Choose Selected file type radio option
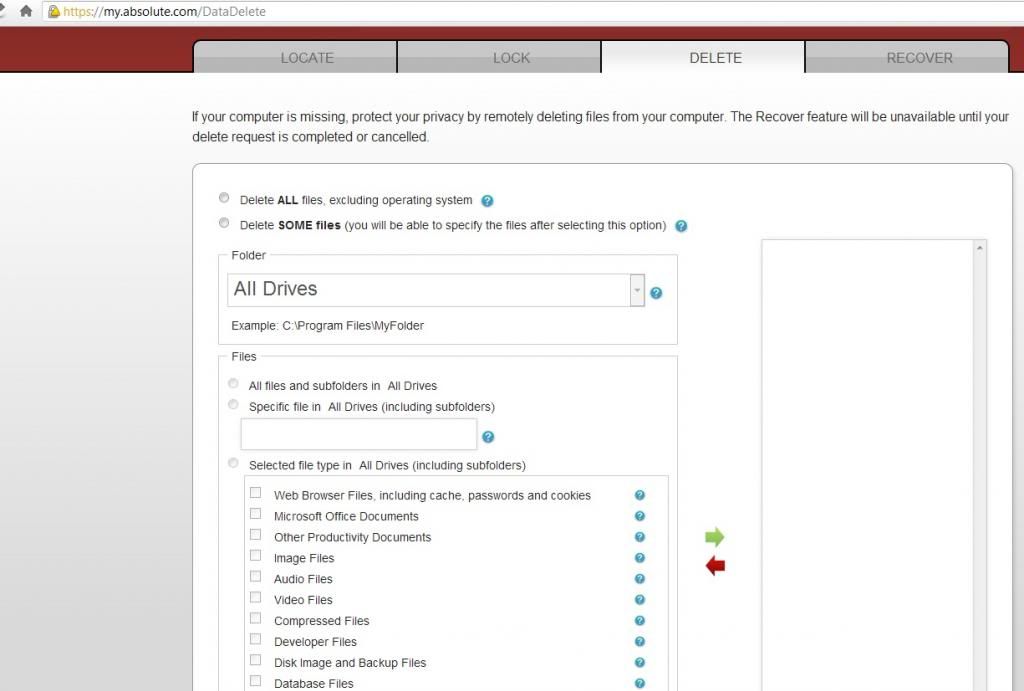The height and width of the screenshot is (691, 1024). [x=233, y=463]
